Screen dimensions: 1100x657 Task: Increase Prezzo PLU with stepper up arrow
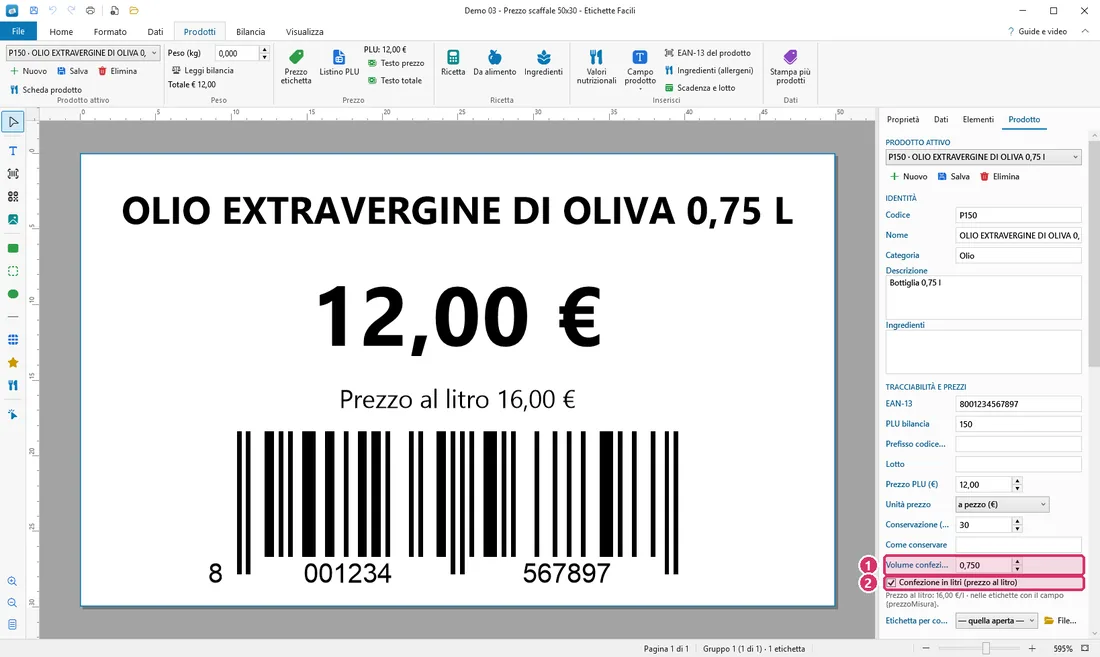coord(1017,481)
